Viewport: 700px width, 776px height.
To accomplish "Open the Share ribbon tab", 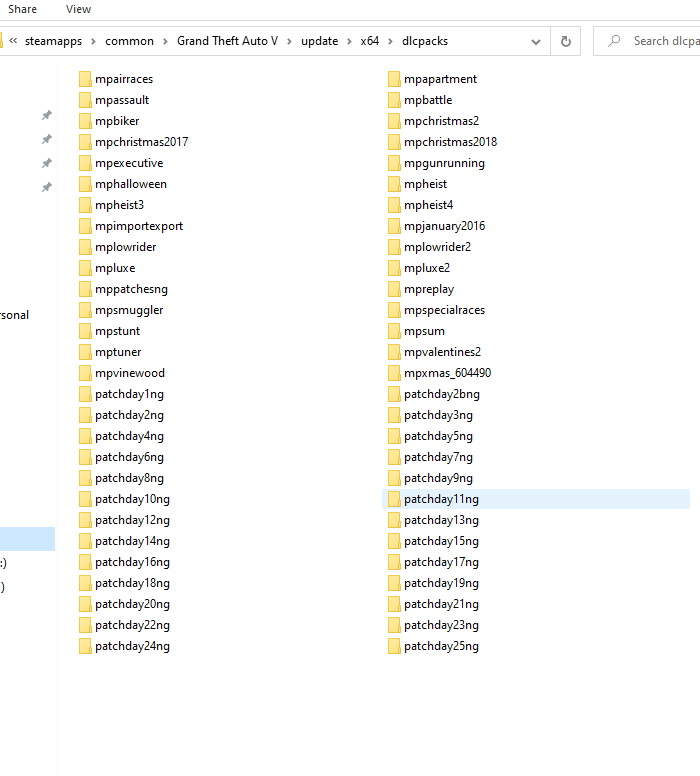I will tap(22, 9).
